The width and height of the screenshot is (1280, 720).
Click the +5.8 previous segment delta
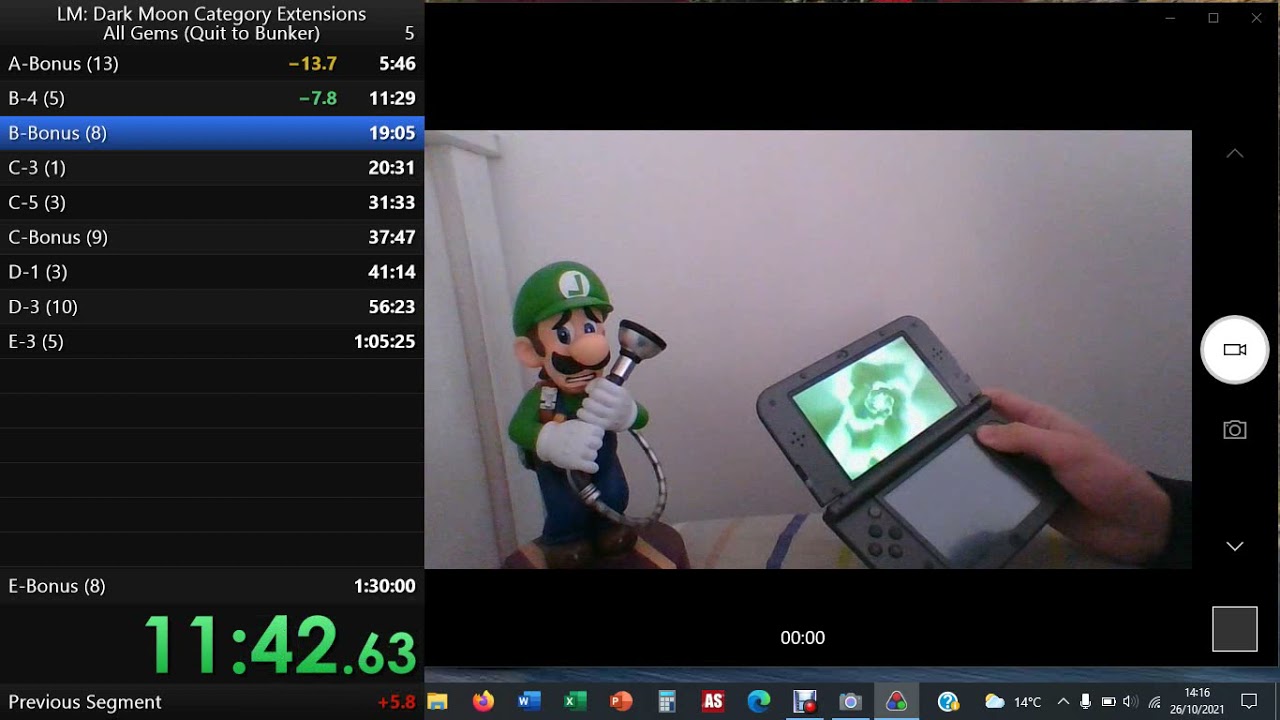pyautogui.click(x=396, y=702)
